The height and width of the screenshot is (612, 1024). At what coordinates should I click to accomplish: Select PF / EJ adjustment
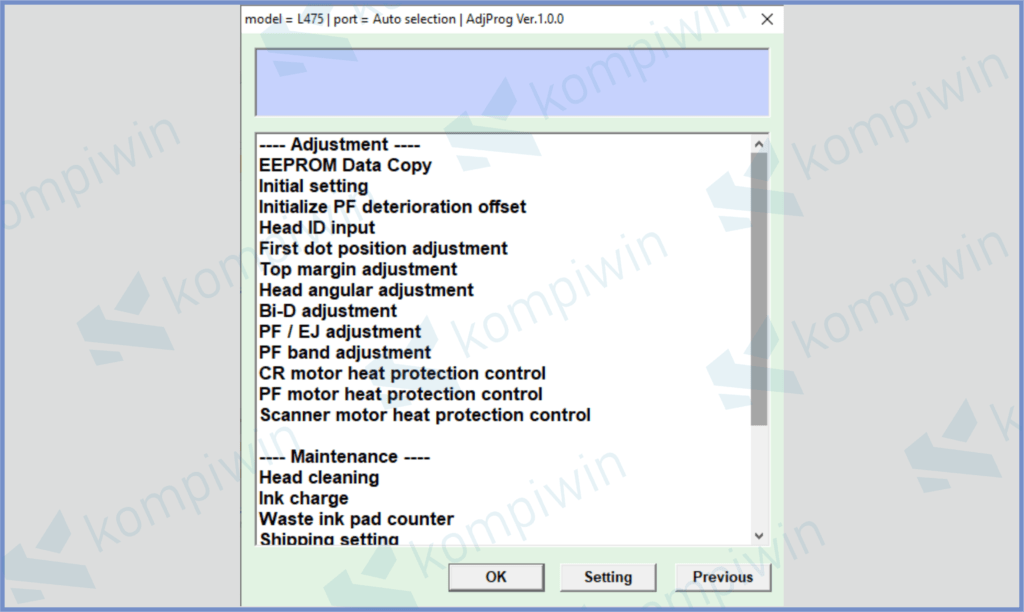click(340, 332)
